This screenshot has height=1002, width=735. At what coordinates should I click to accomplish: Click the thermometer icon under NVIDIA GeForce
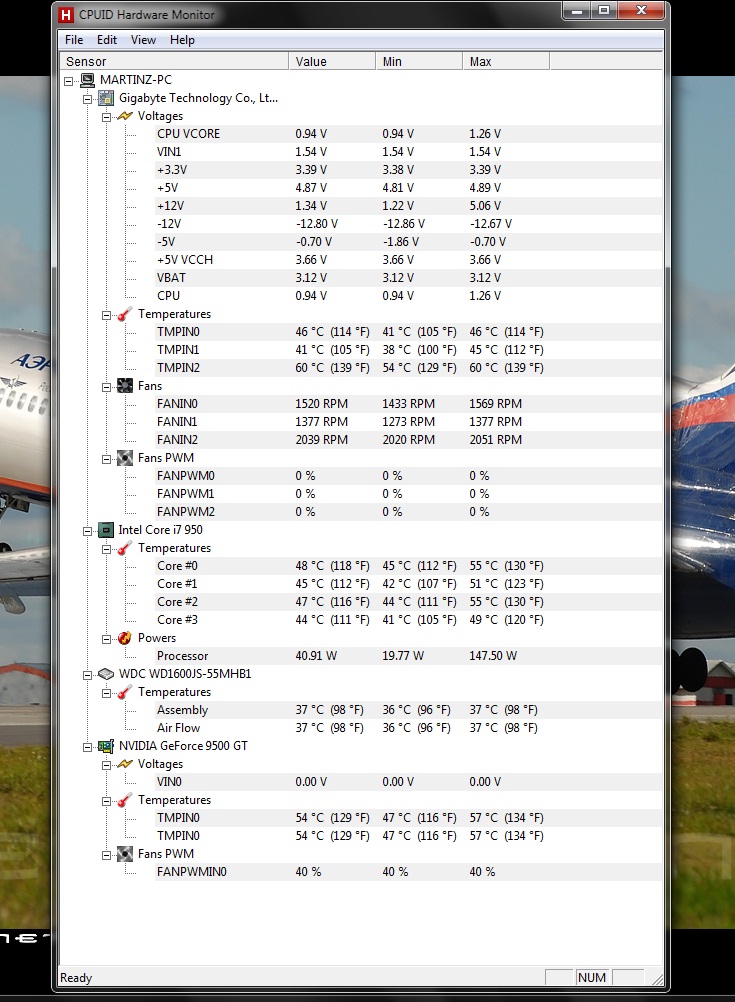click(x=125, y=800)
